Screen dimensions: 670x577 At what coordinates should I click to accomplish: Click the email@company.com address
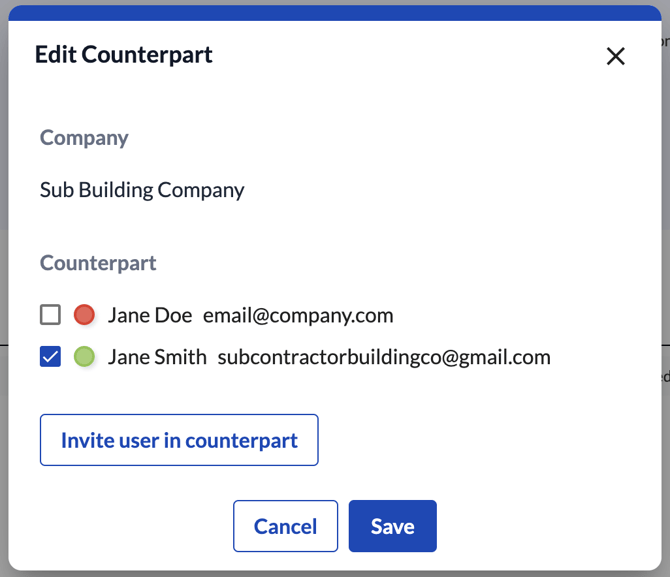298,315
